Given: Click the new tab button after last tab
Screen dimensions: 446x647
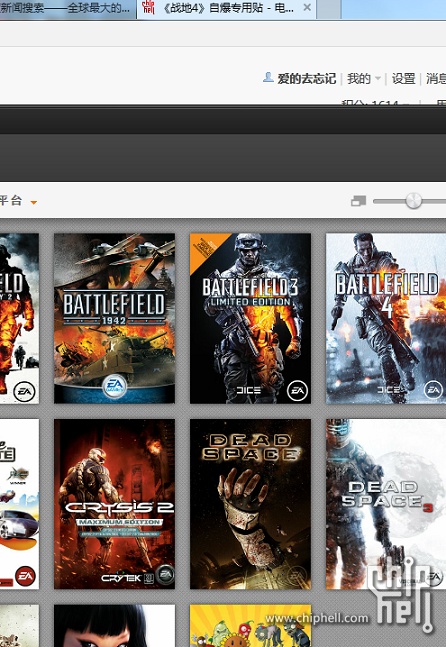Looking at the screenshot, I should point(329,9).
